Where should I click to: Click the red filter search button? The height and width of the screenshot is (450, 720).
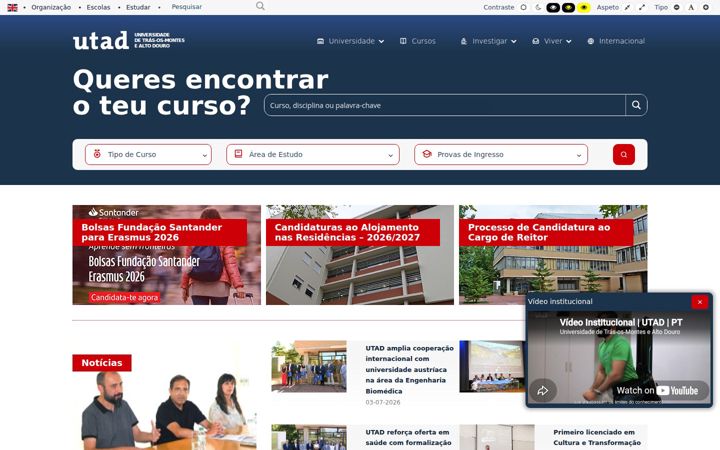(x=624, y=155)
